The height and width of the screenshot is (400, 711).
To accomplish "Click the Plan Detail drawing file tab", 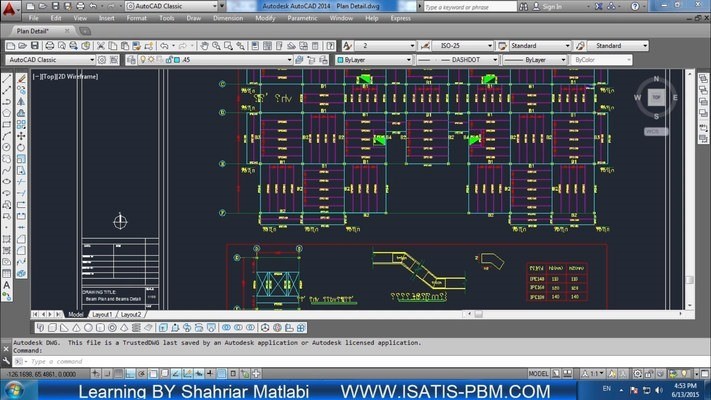I will click(33, 31).
